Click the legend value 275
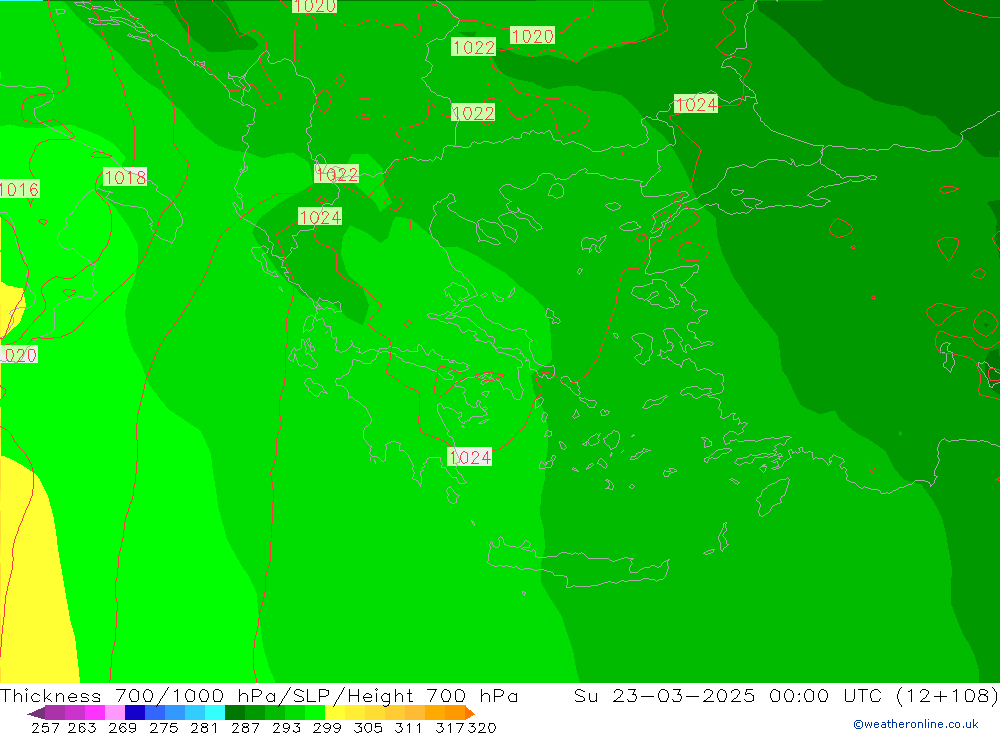The height and width of the screenshot is (733, 1000). pos(163,727)
